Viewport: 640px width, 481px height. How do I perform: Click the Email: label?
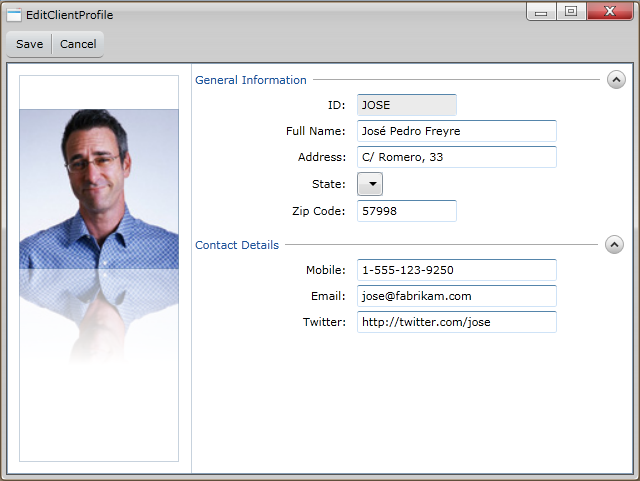pos(328,296)
